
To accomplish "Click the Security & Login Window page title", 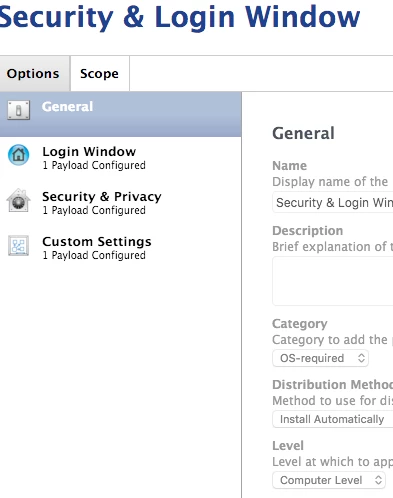I will pyautogui.click(x=180, y=17).
